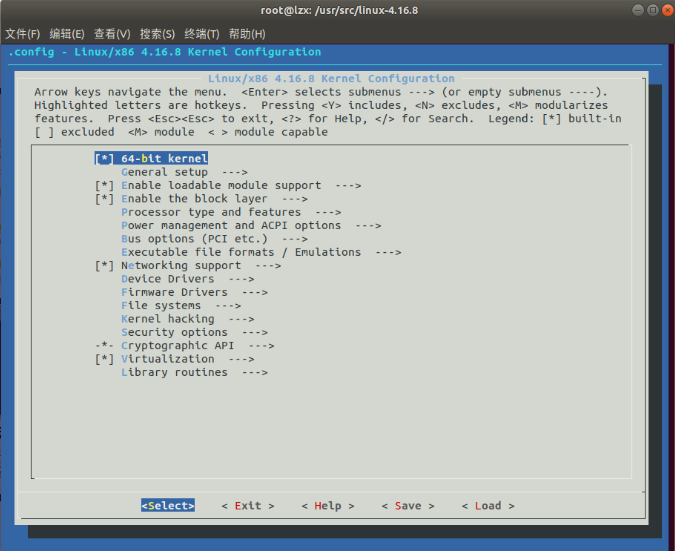
Task: Expand Library routines submenu arrow
Action: click(x=255, y=372)
